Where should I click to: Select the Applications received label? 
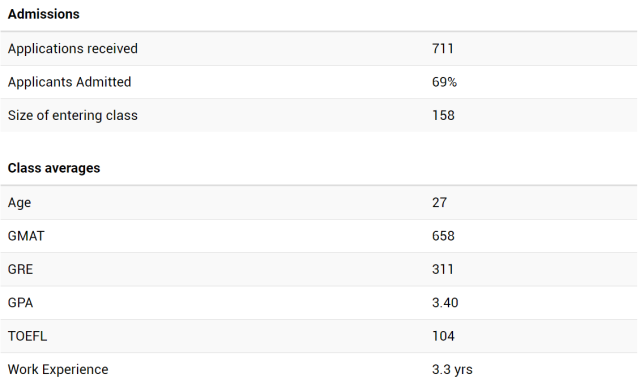click(x=73, y=49)
